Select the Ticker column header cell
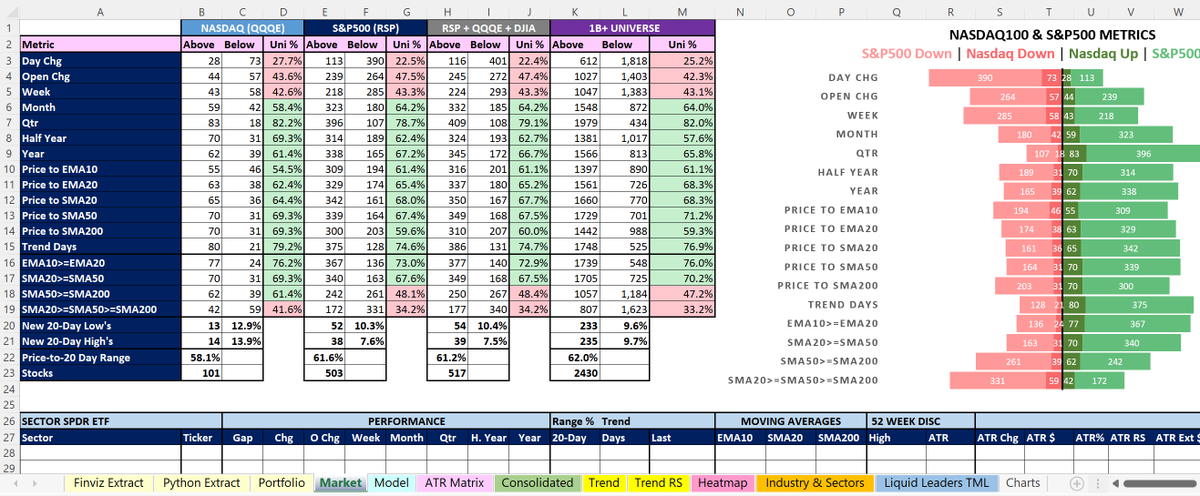1200x496 pixels. pyautogui.click(x=202, y=437)
